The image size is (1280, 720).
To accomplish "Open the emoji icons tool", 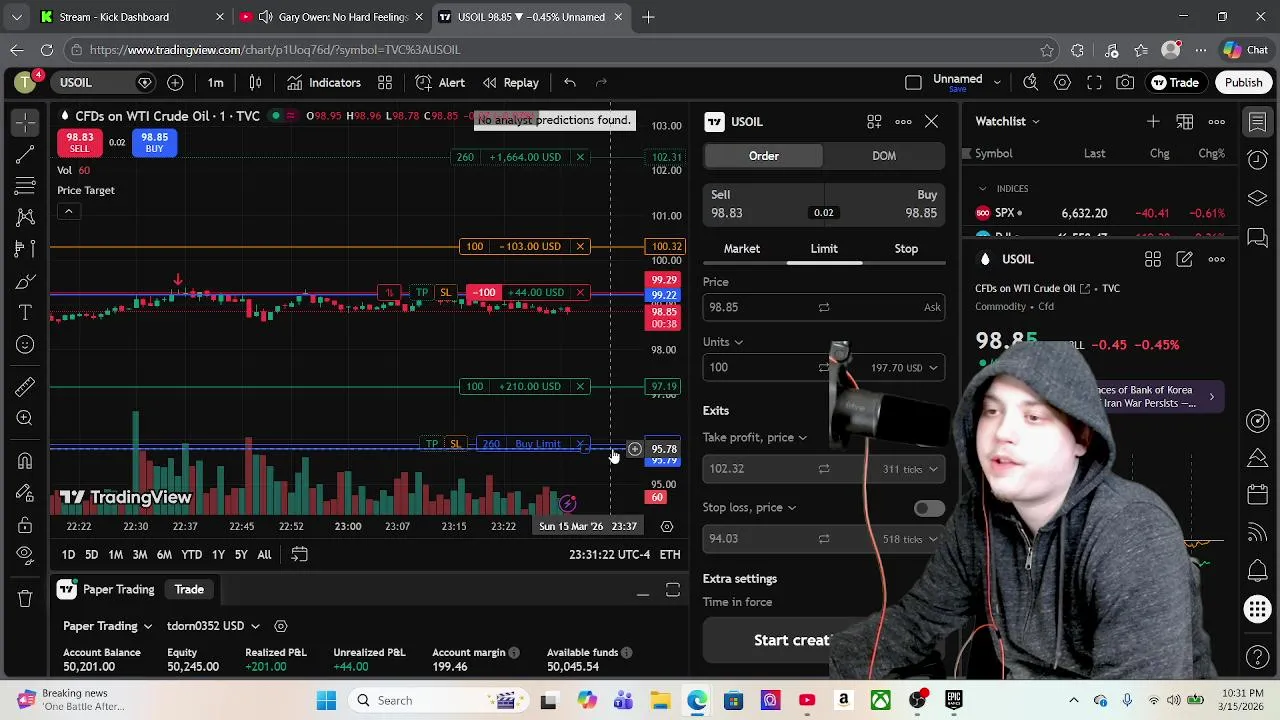I will pyautogui.click(x=25, y=345).
